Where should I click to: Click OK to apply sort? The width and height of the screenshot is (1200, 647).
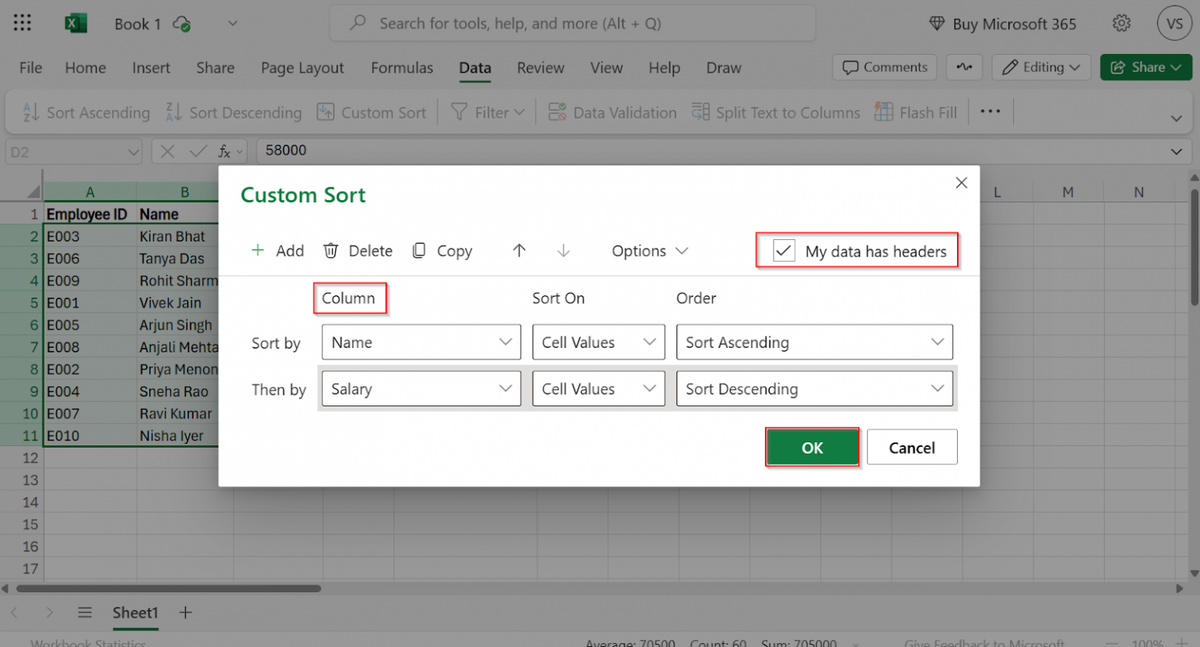click(x=812, y=447)
